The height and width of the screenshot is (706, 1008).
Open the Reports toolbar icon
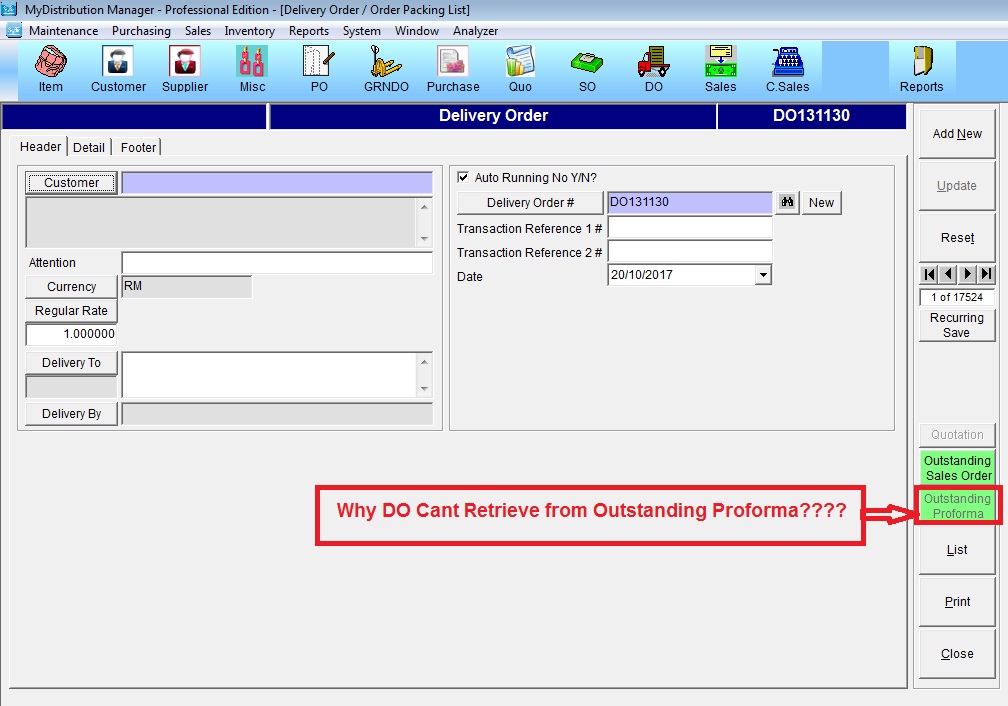921,68
